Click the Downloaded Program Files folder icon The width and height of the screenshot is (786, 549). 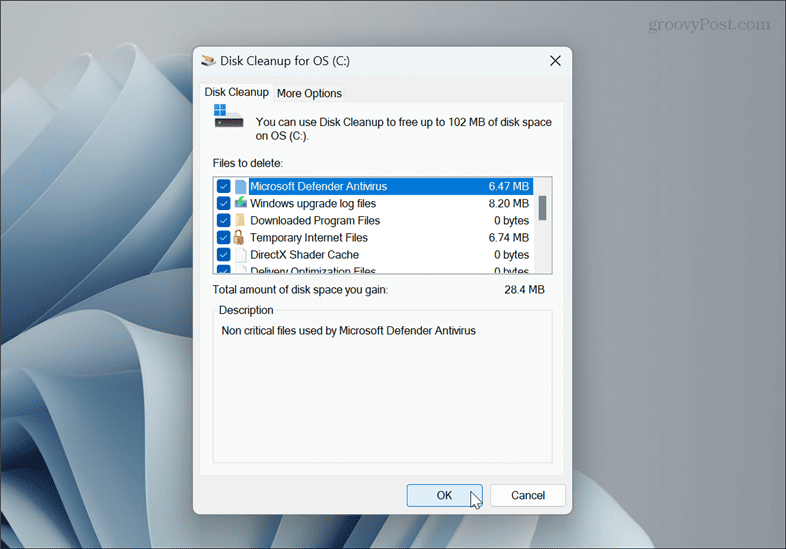[240, 220]
